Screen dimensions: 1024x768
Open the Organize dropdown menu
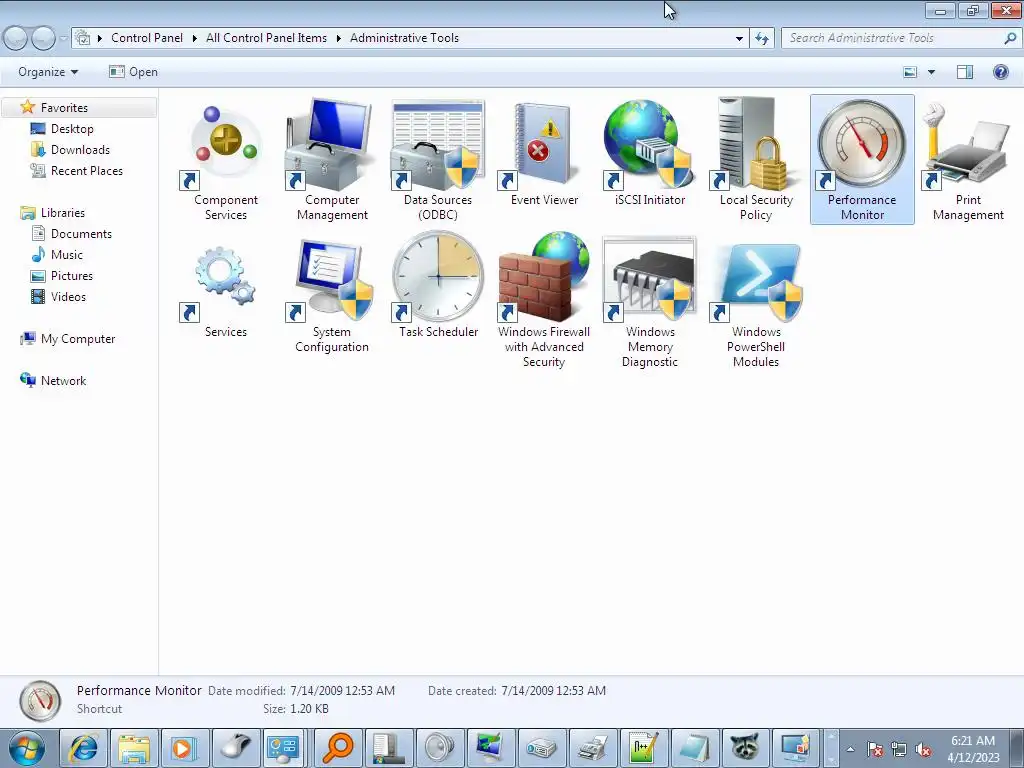pos(48,72)
